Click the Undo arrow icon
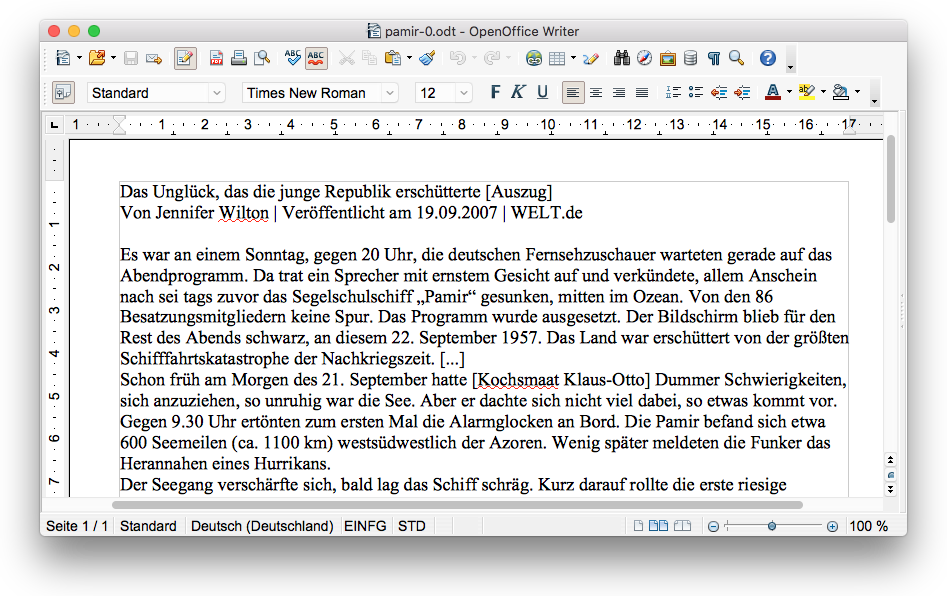 458,58
